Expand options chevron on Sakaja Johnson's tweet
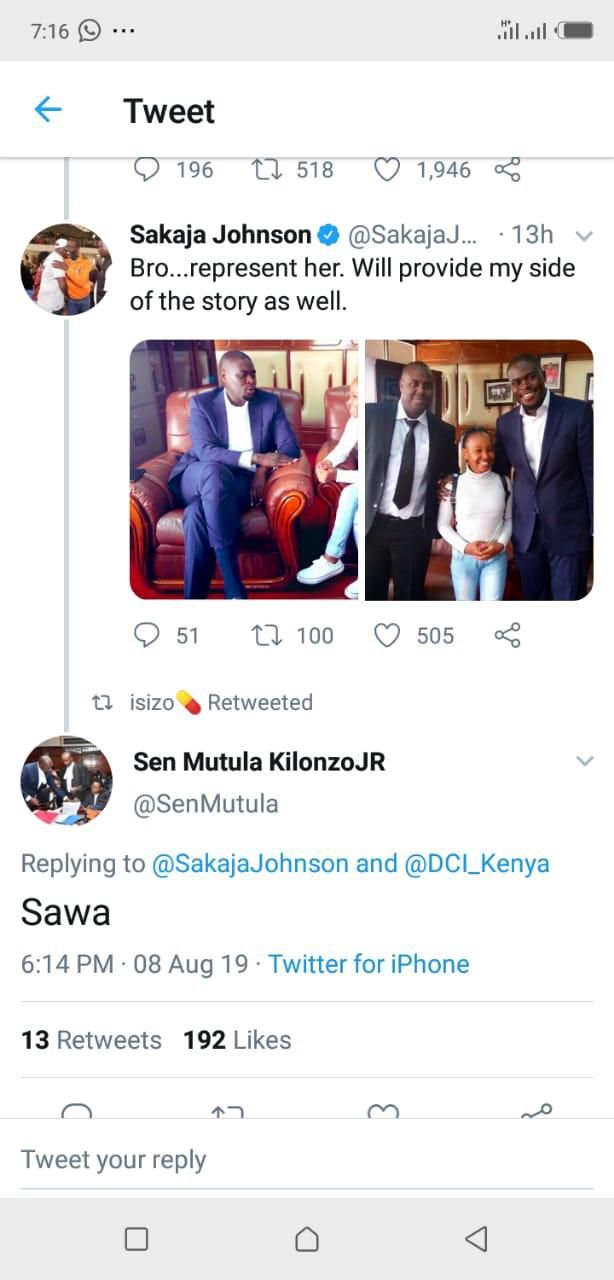 585,236
